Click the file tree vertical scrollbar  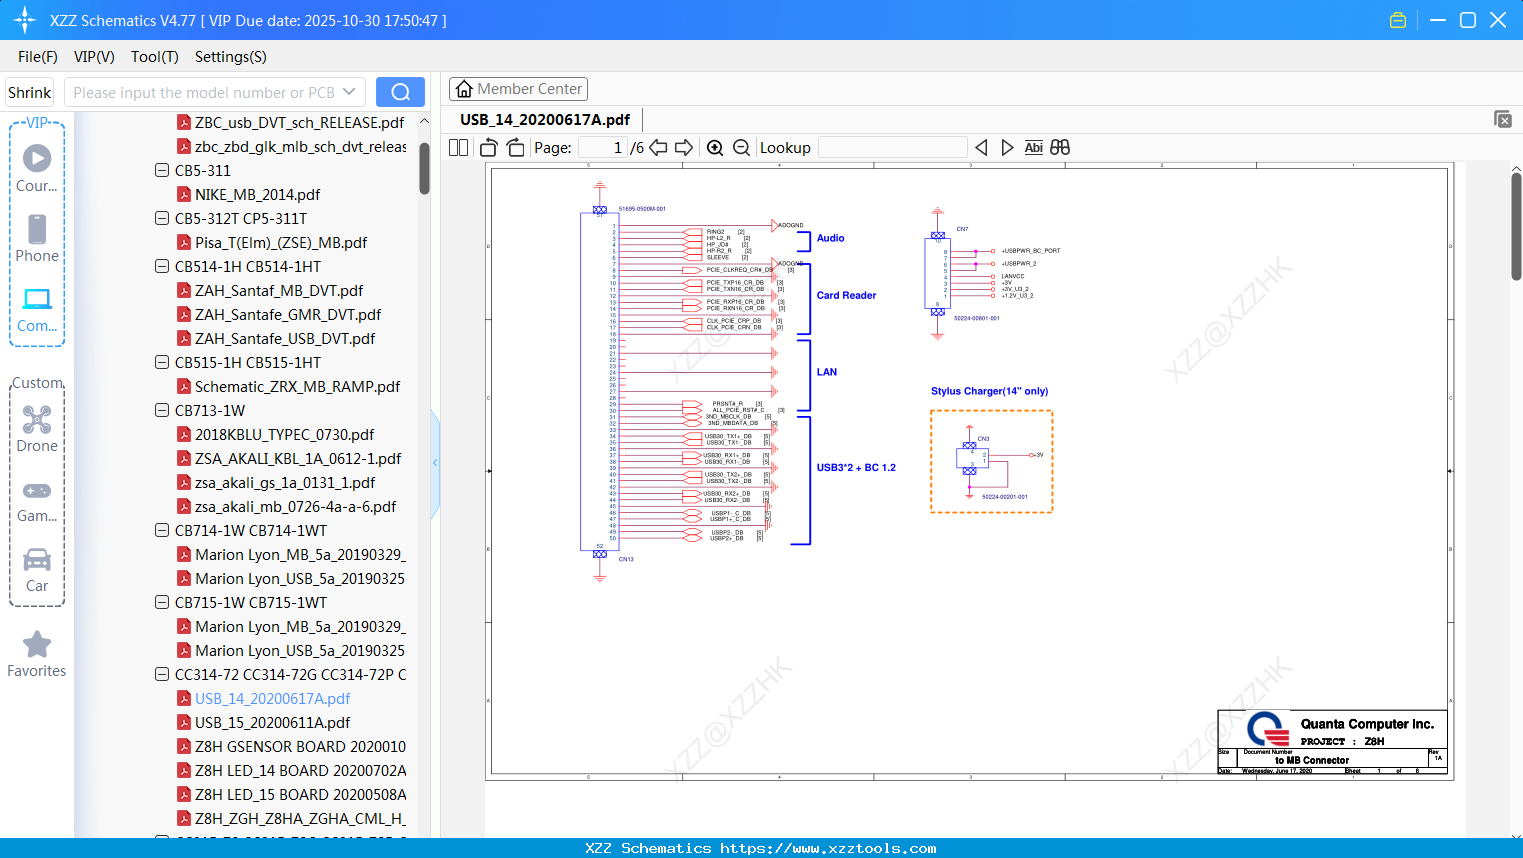[x=424, y=168]
